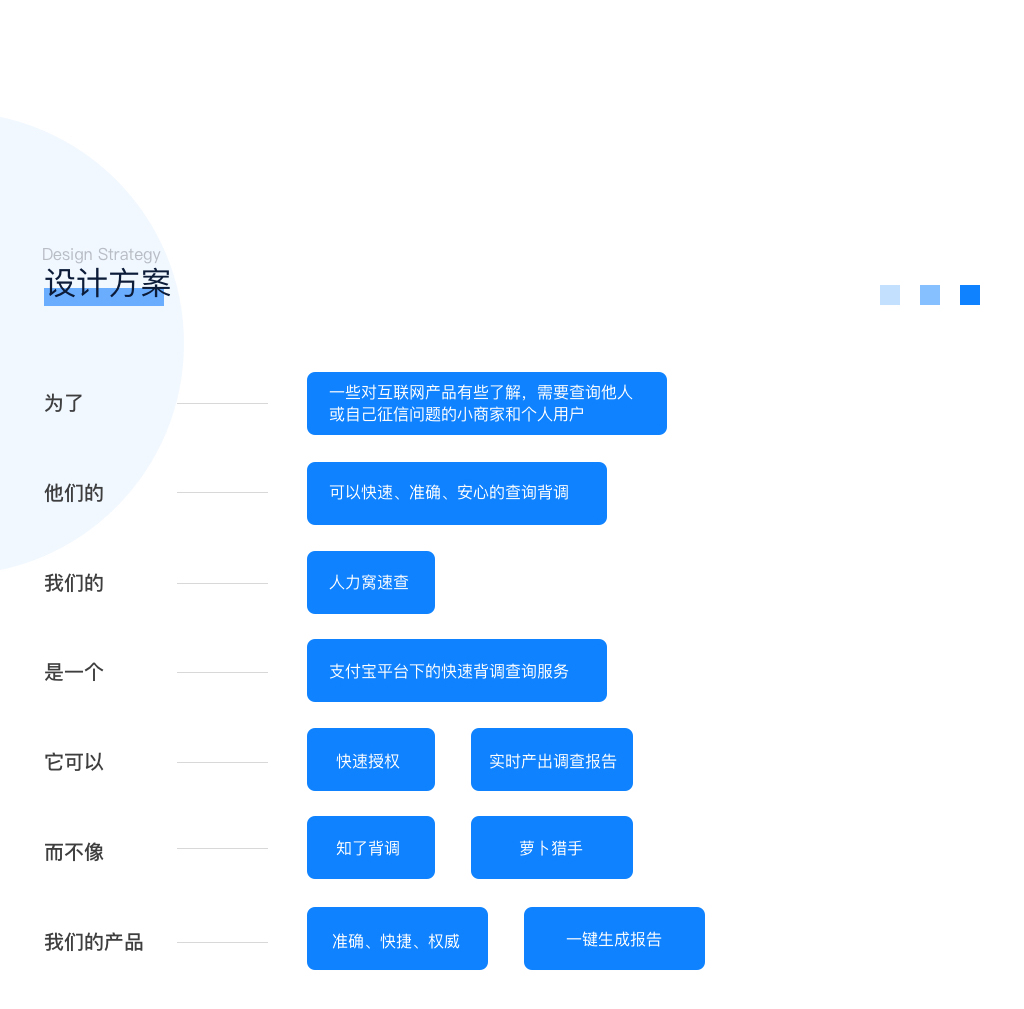Click the 一键生成报告 button
1024x1009 pixels.
point(614,939)
